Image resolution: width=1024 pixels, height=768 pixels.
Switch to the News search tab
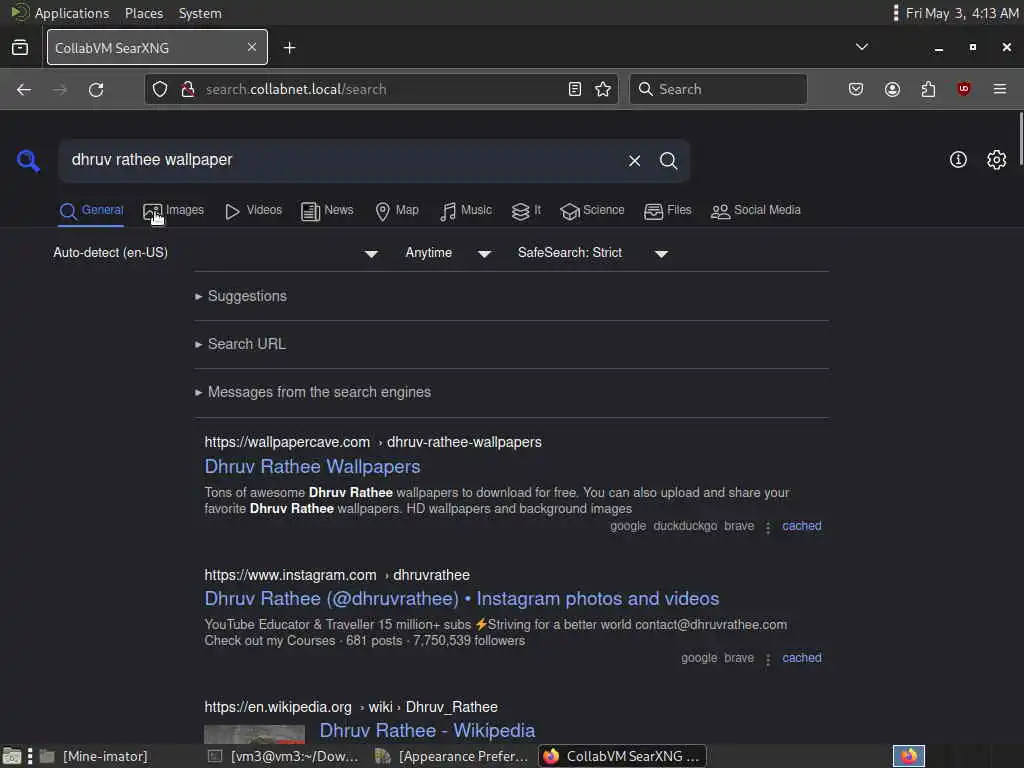point(327,210)
